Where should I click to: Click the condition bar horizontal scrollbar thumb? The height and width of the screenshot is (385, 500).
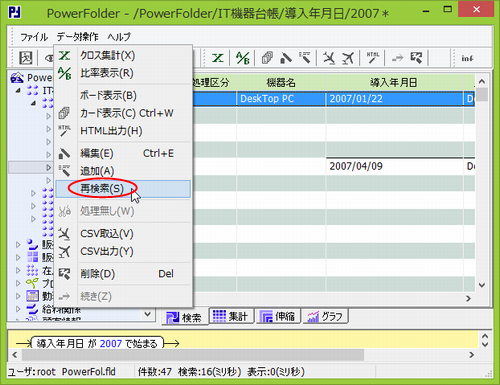point(193,355)
